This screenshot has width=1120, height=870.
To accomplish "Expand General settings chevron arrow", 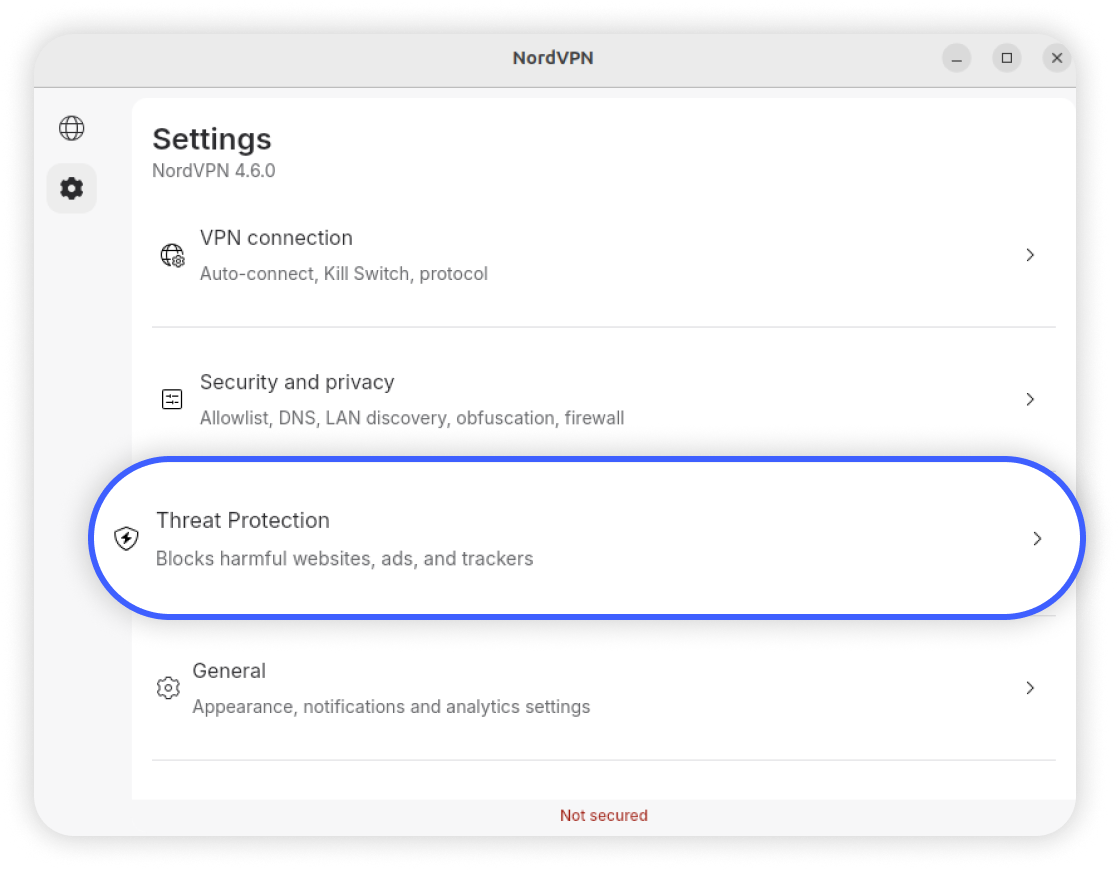I will coord(1030,688).
